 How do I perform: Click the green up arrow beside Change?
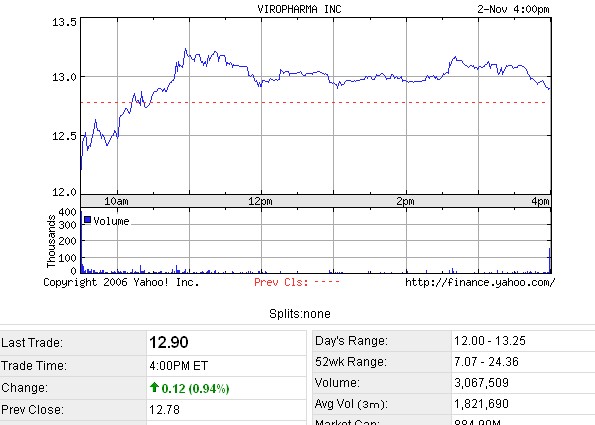click(x=154, y=387)
